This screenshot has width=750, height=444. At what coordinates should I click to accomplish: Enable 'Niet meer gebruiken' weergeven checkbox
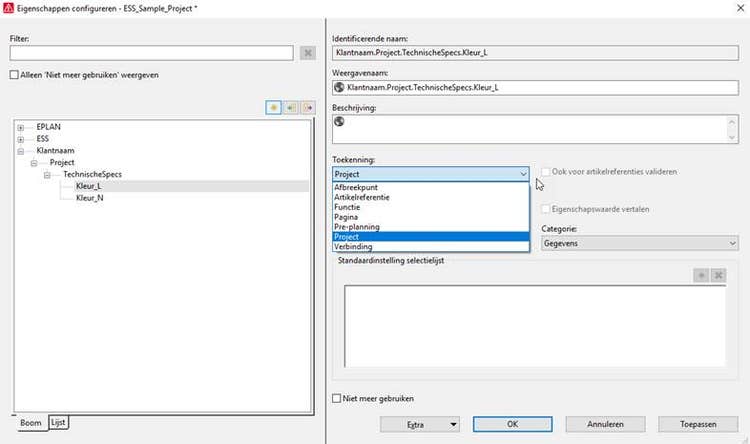[14, 75]
